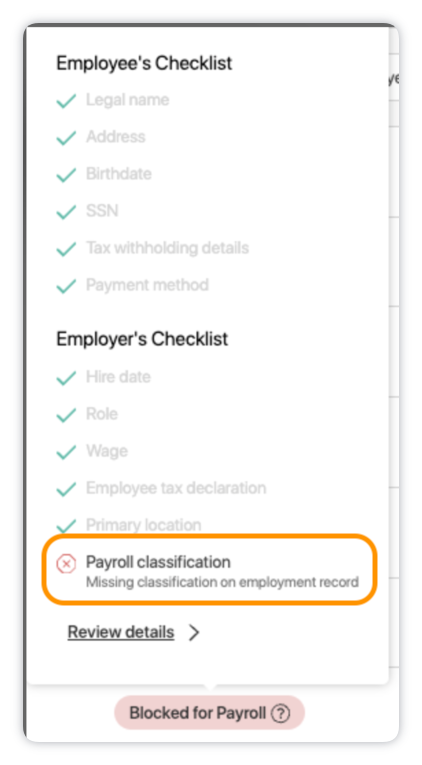Click the checkmark icon next to Address

[66, 138]
